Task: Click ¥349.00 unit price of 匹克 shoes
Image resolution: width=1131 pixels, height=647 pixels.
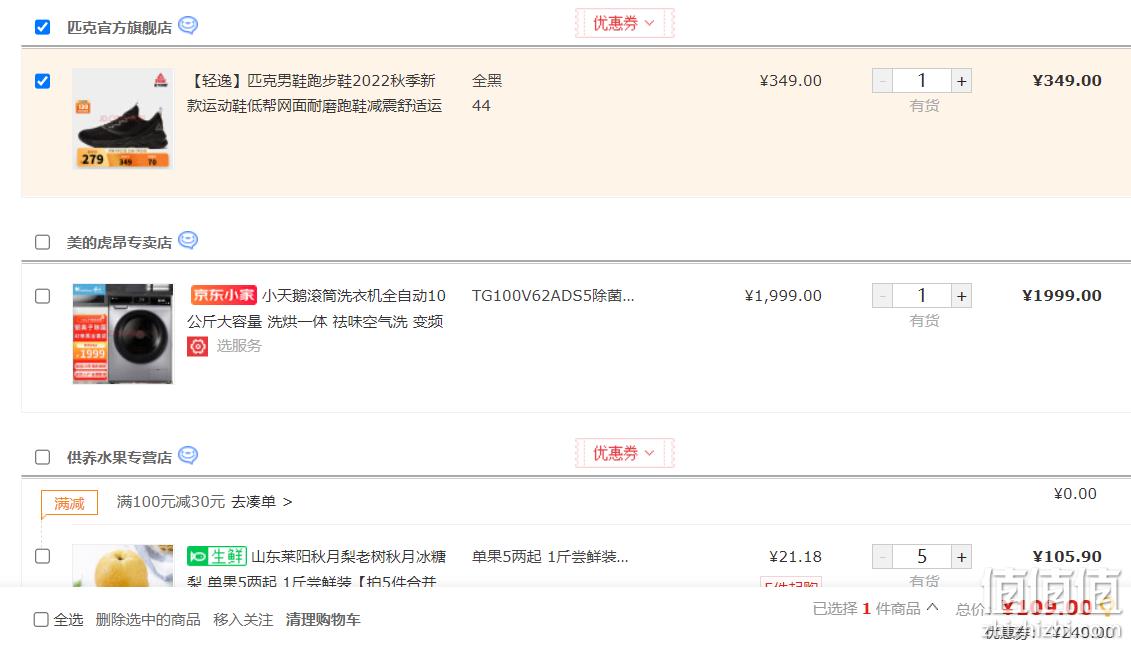Action: [x=791, y=81]
